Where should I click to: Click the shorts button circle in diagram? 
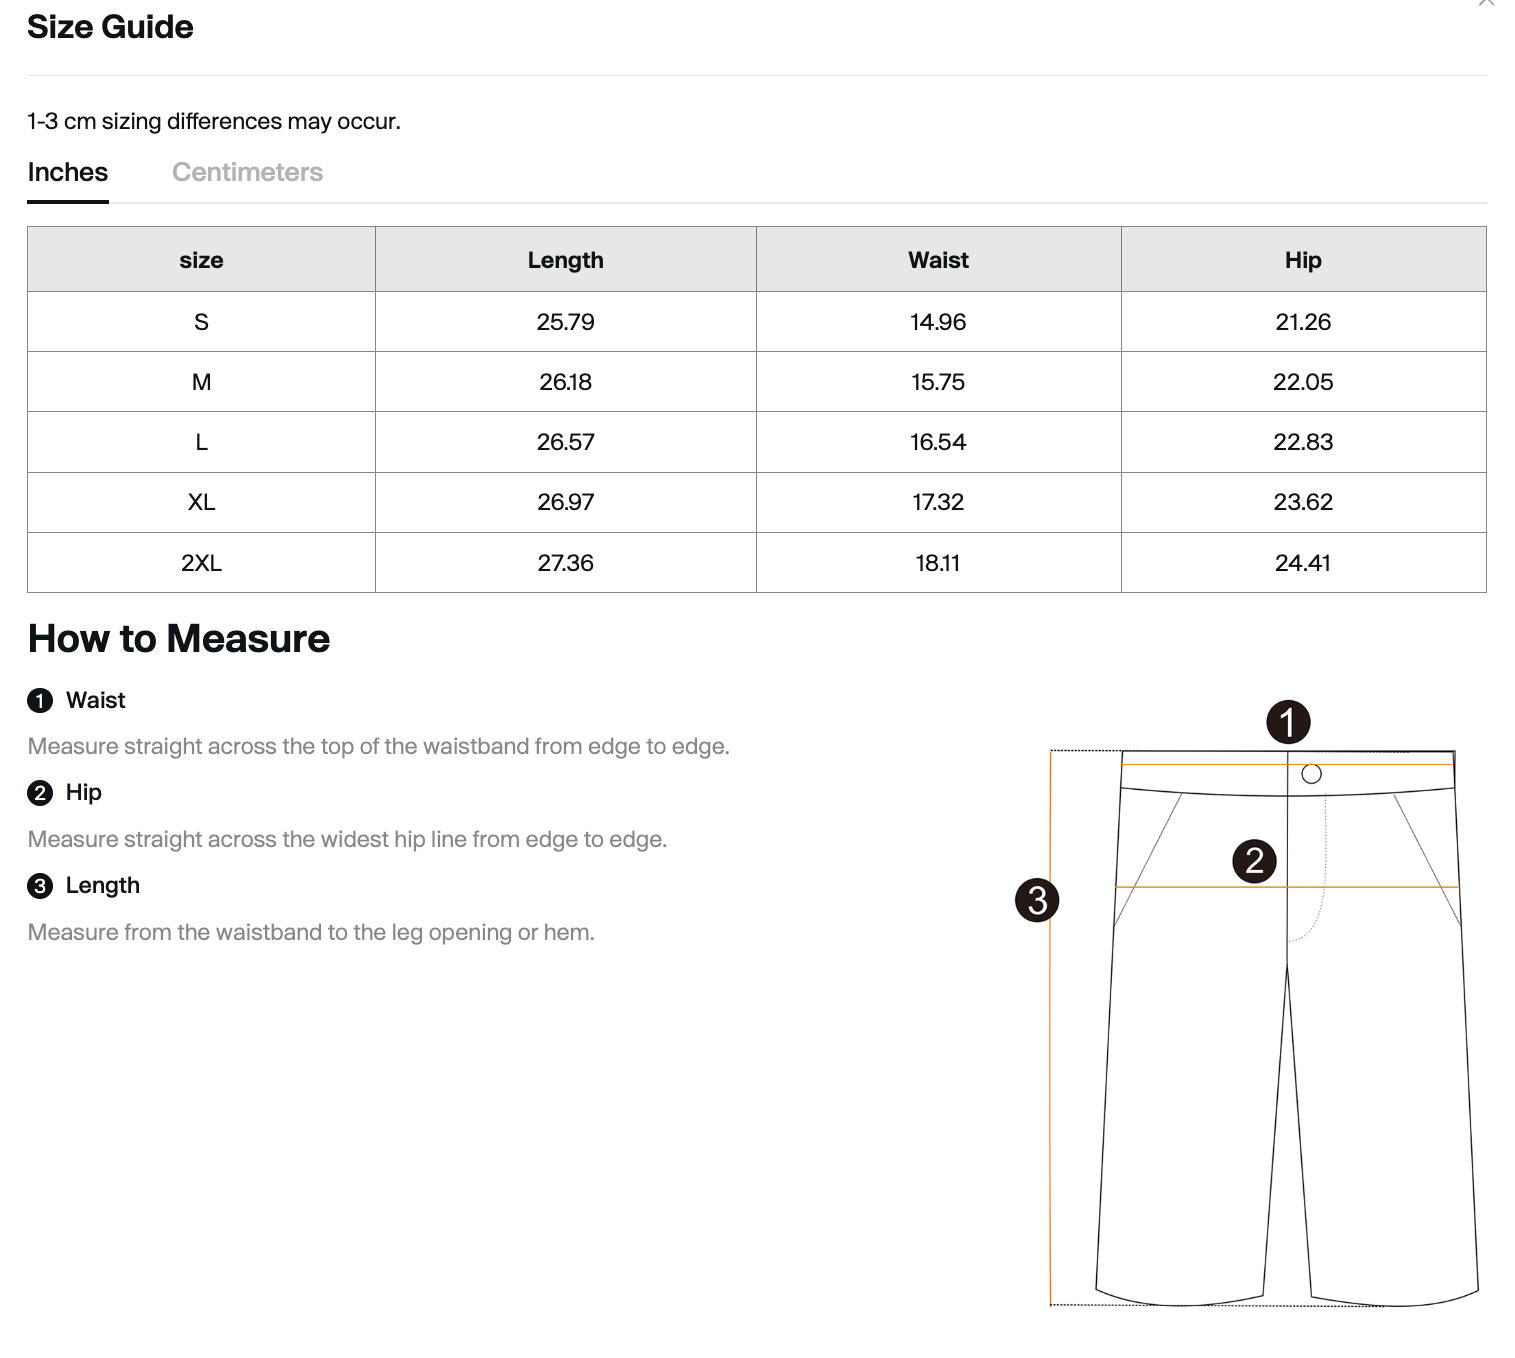click(1312, 774)
